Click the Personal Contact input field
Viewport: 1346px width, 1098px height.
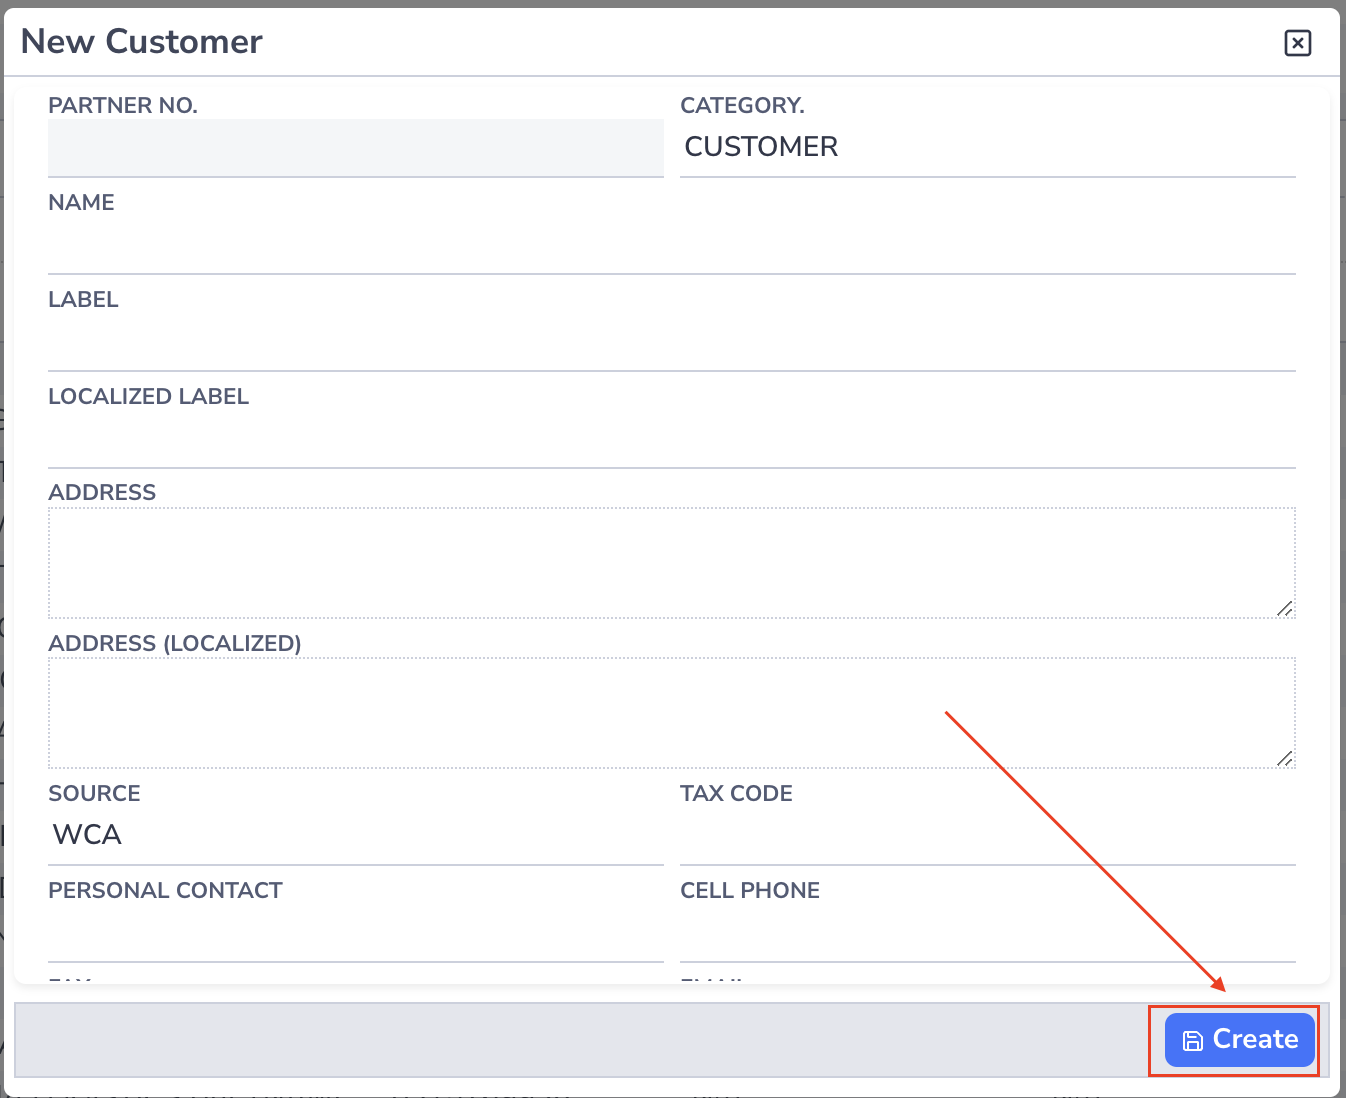[x=355, y=935]
